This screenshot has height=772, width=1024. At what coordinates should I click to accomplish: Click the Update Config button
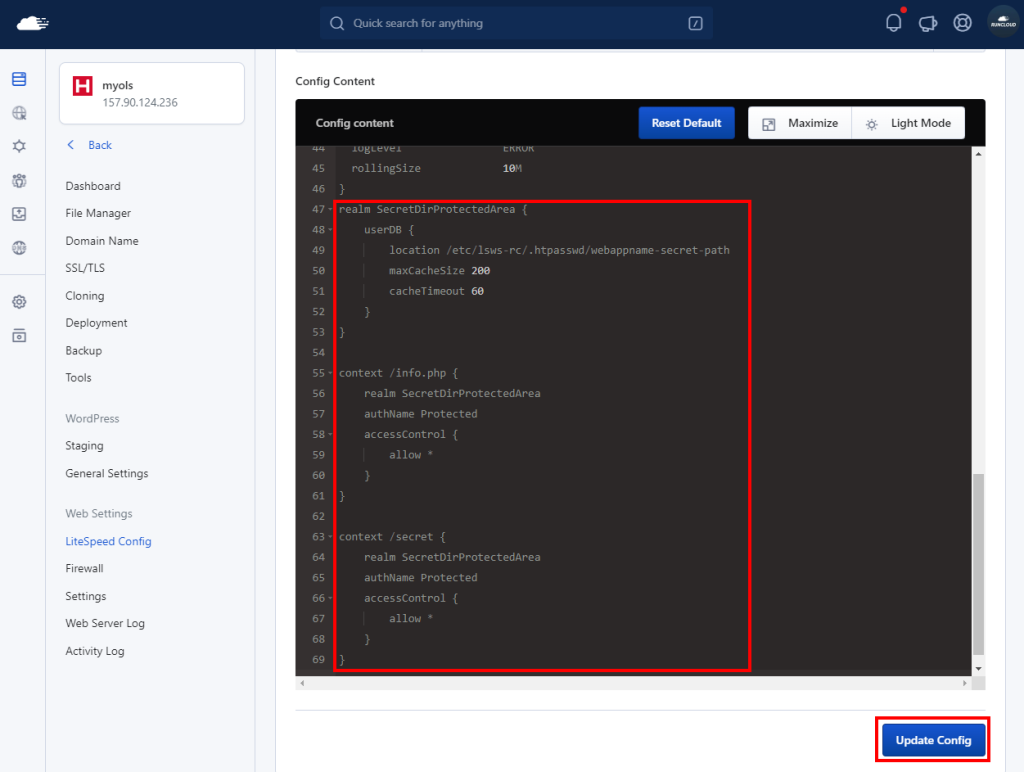(933, 740)
